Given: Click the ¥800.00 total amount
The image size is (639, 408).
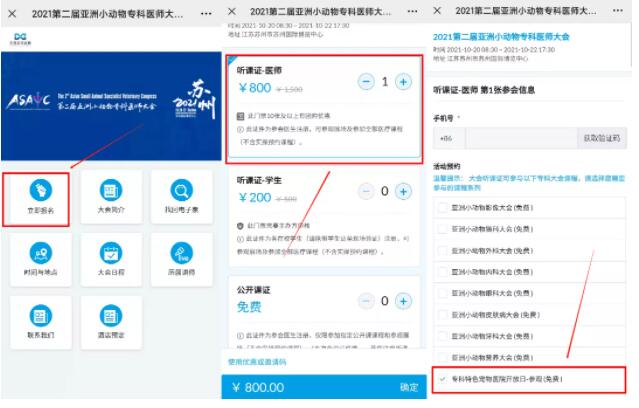Looking at the screenshot, I should 258,387.
